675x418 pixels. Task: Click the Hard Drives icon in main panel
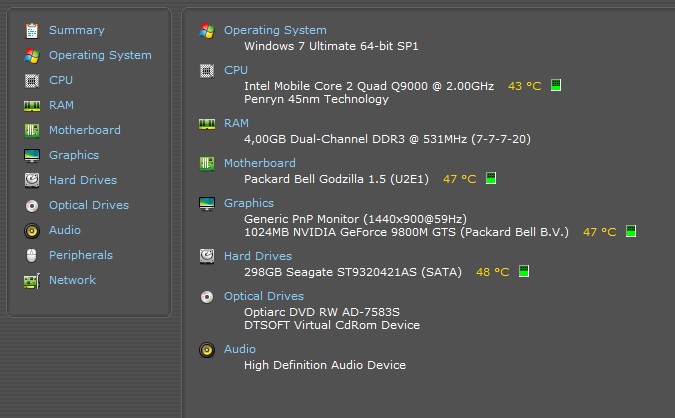[207, 256]
